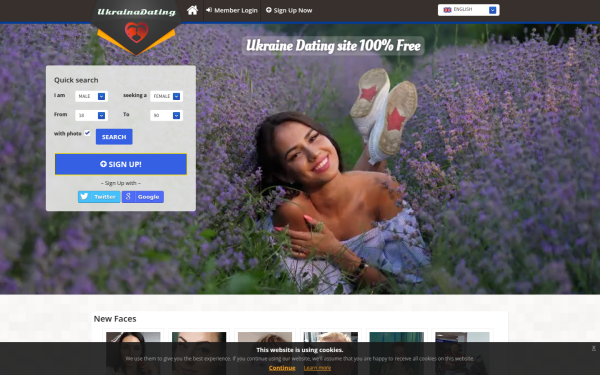Click the Google g icon
Screen dimensions: 600x375
[128, 197]
